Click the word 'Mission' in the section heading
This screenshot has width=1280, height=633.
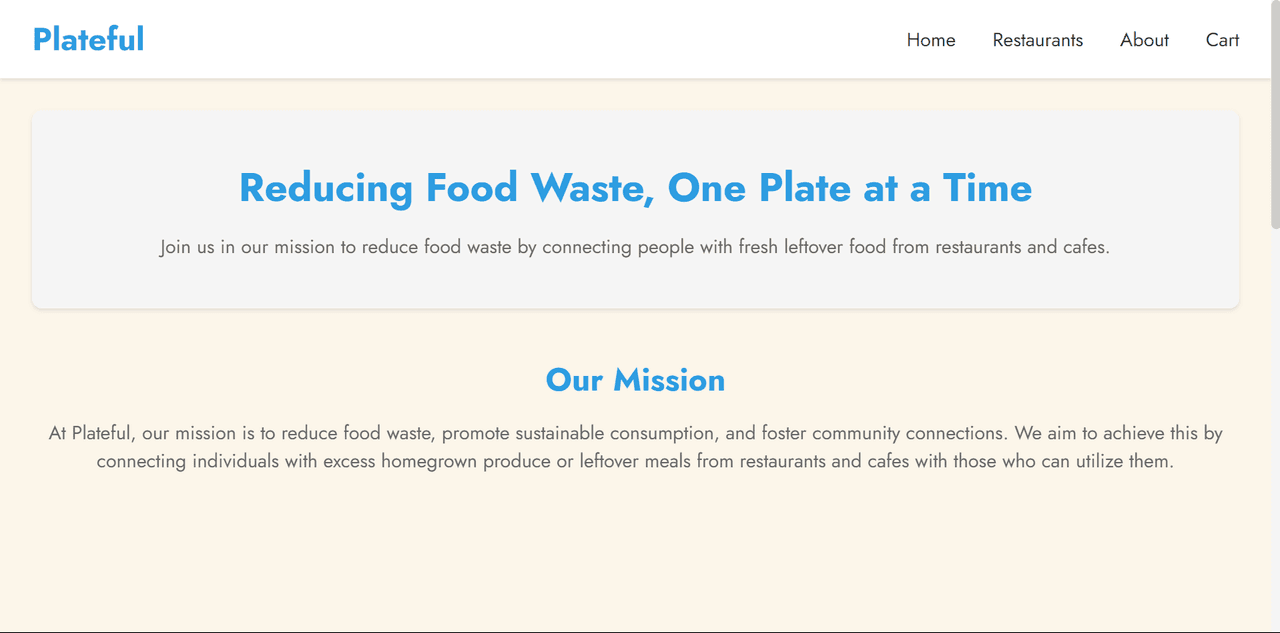669,380
